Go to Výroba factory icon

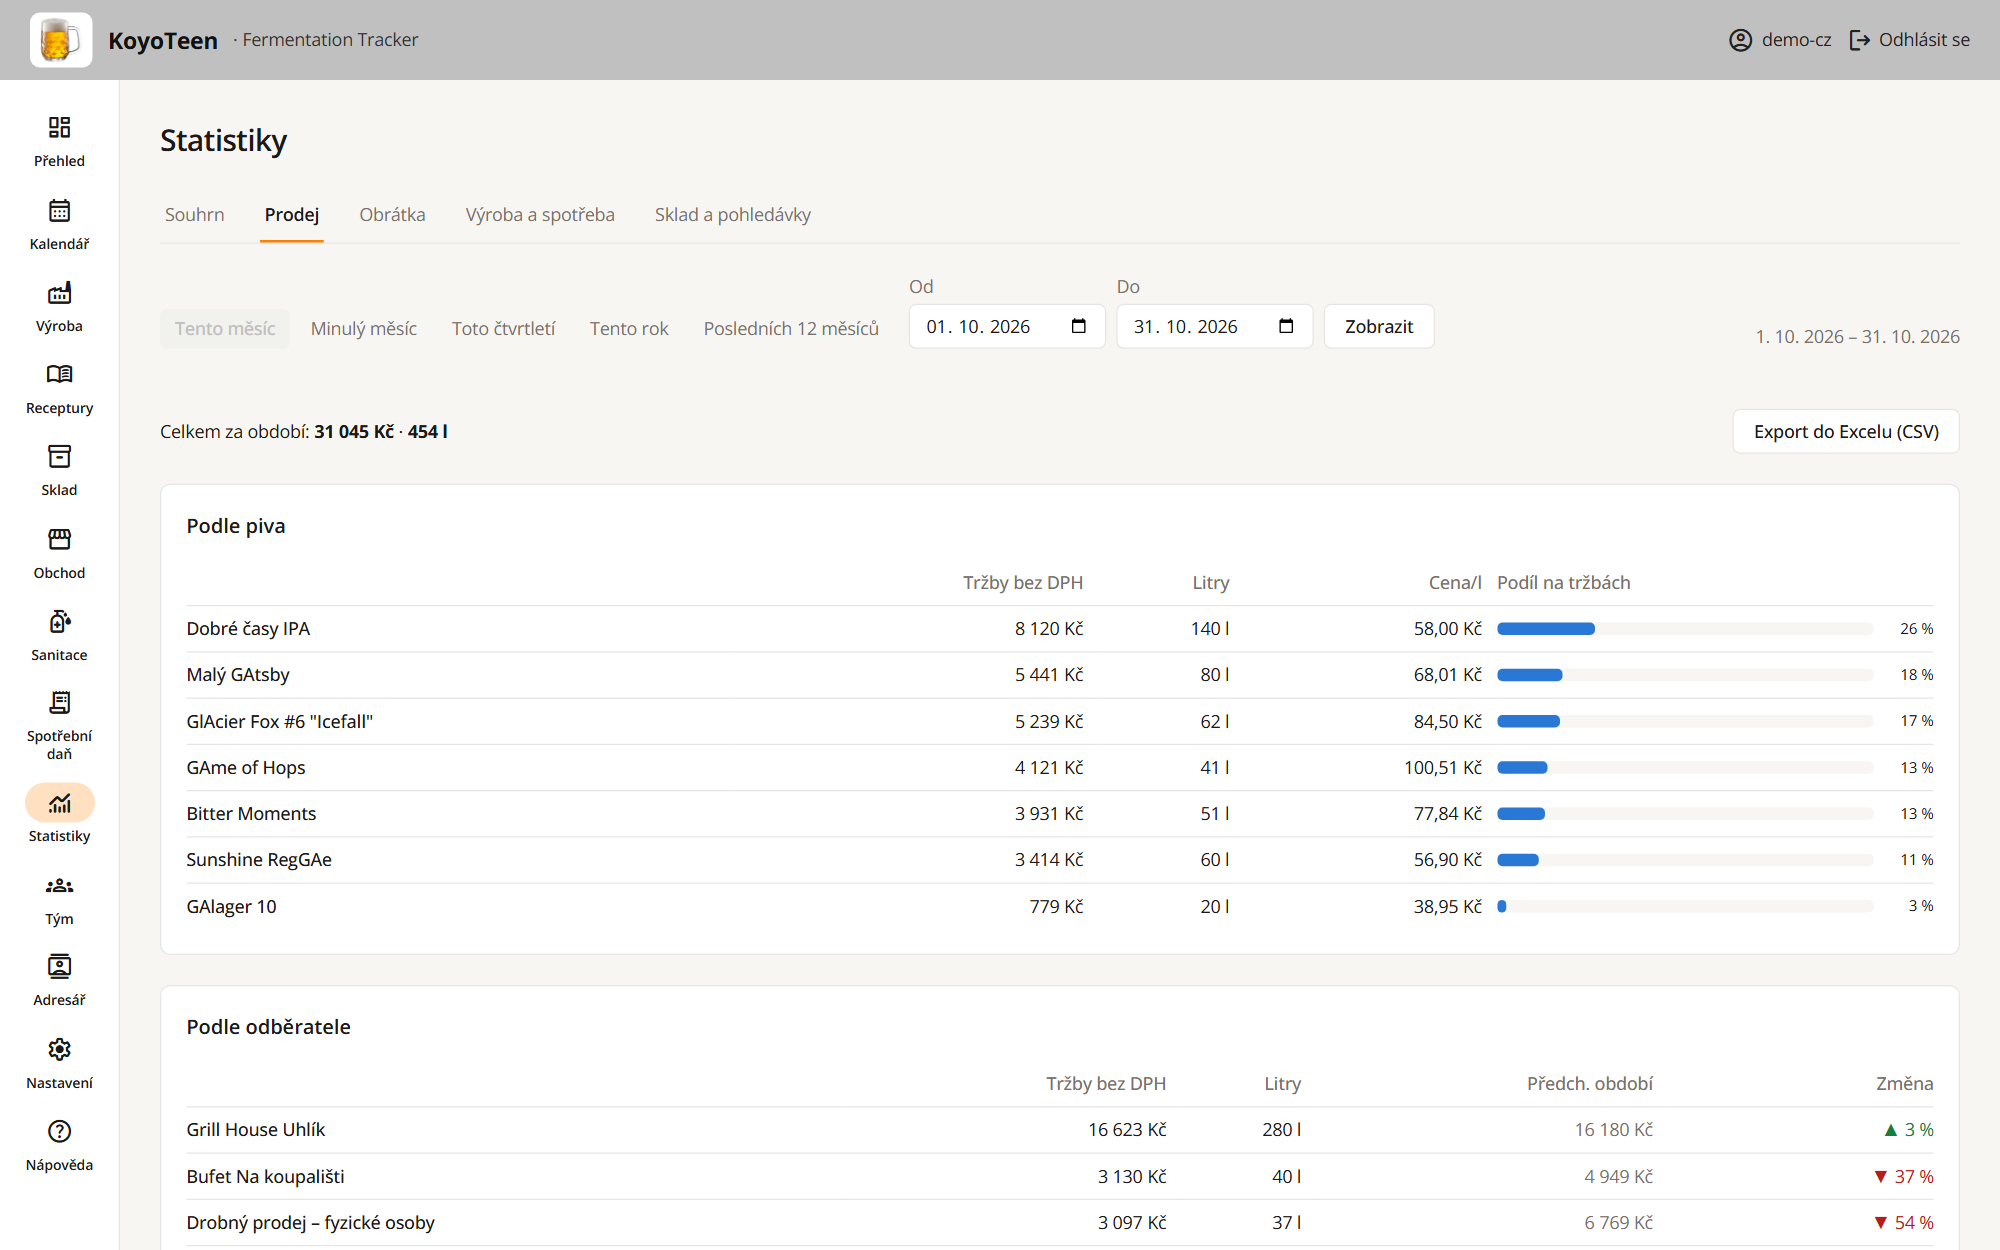click(59, 292)
